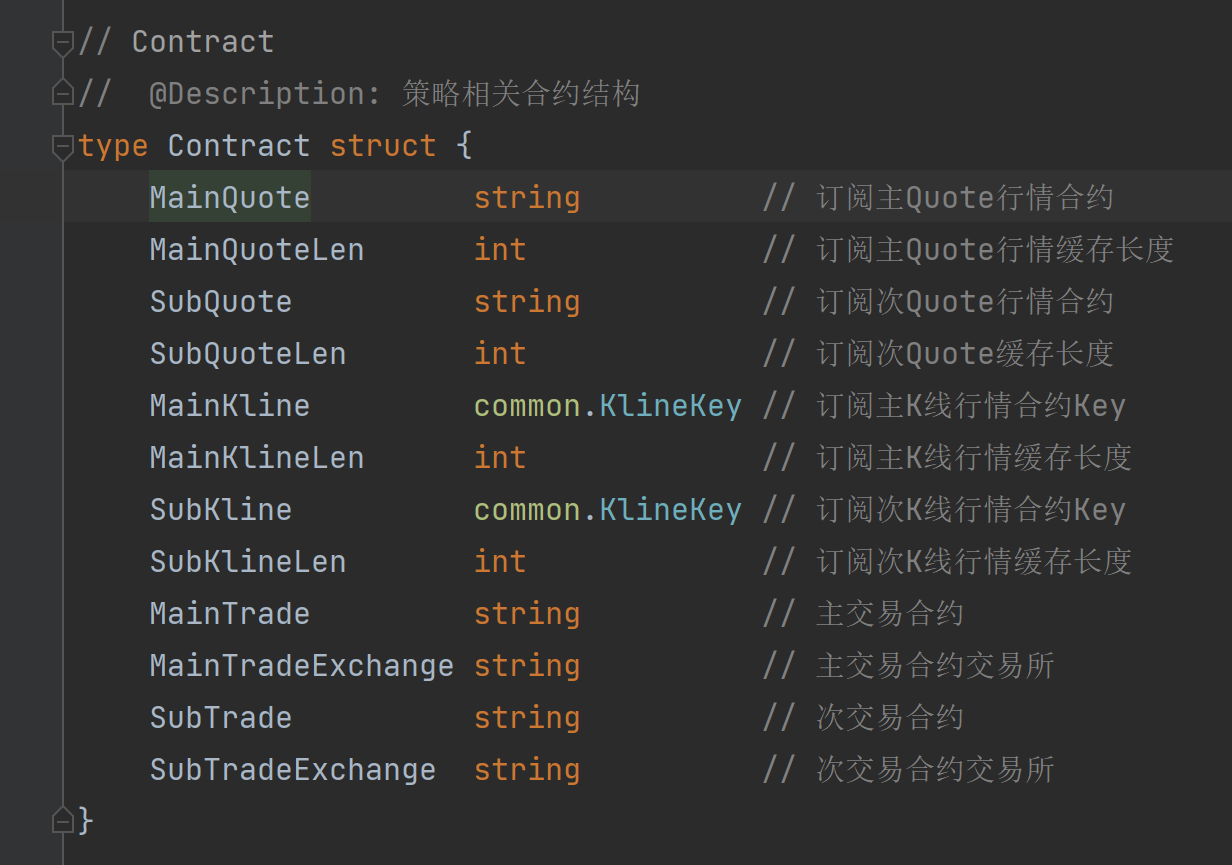Collapse the '// Contract' comment fold marker

[63, 42]
